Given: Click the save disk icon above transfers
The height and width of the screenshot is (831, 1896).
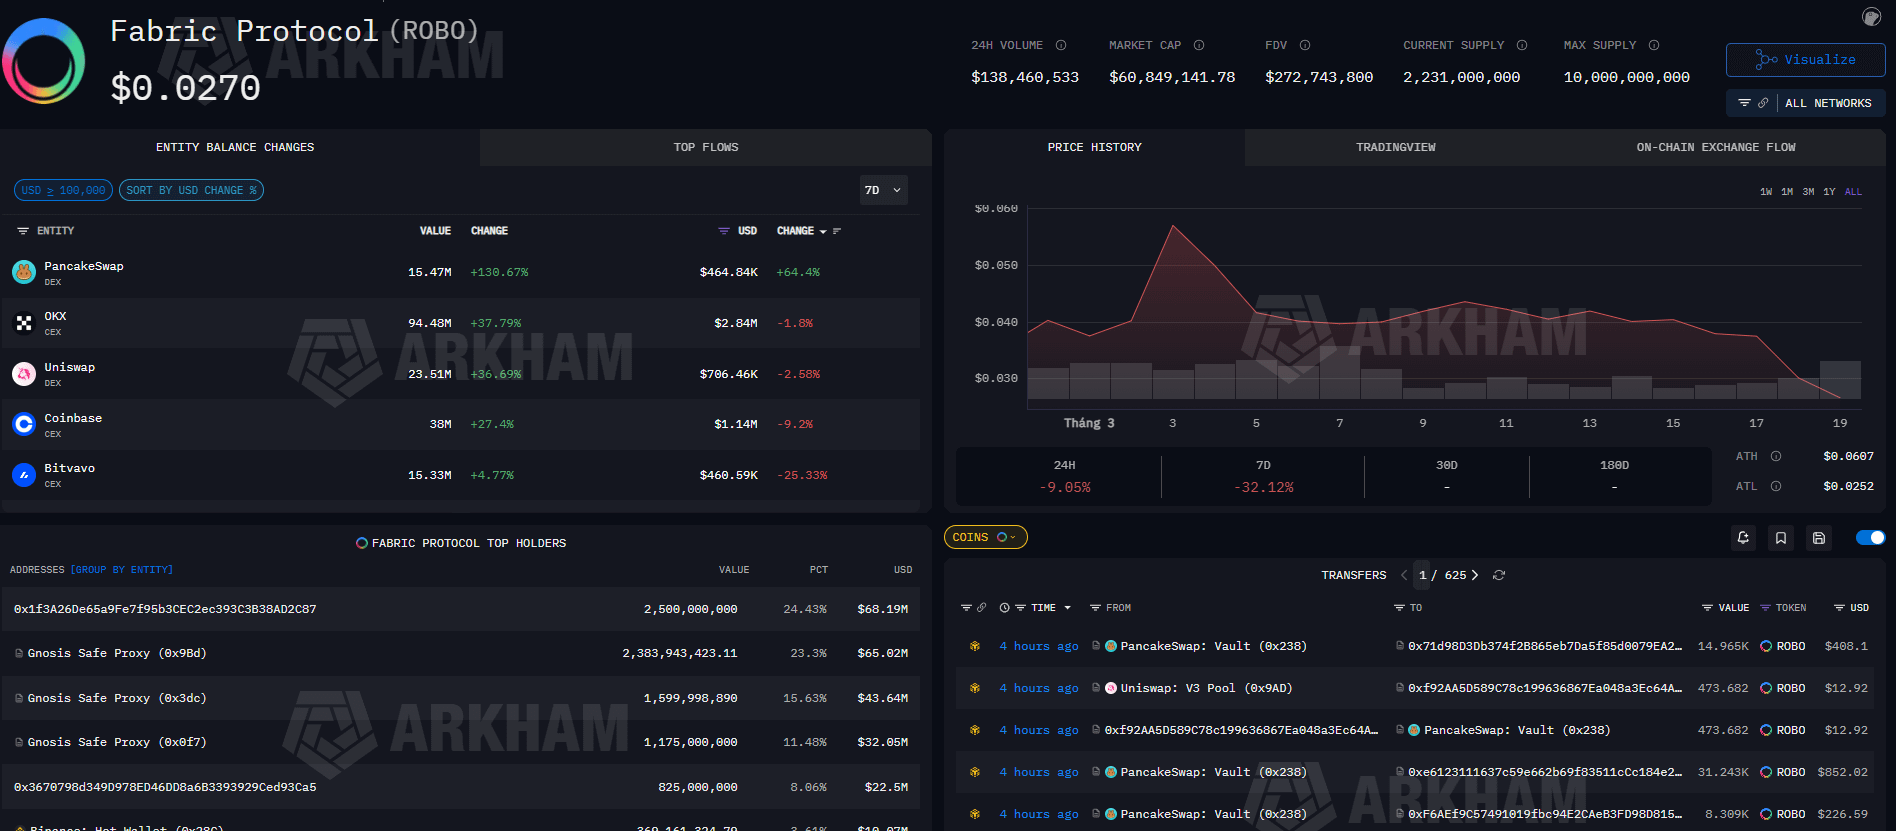Looking at the screenshot, I should 1819,538.
